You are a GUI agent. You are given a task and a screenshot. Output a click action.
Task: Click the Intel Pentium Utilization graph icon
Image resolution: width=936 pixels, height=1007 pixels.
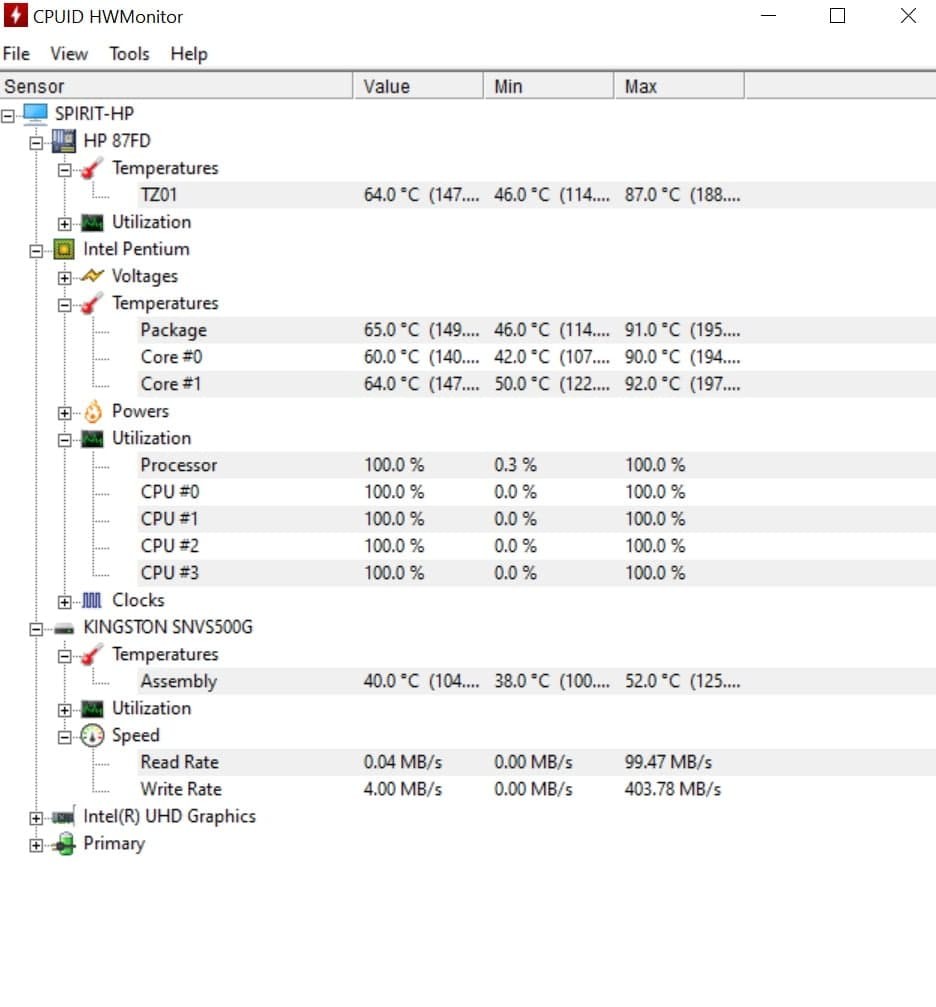(x=93, y=439)
